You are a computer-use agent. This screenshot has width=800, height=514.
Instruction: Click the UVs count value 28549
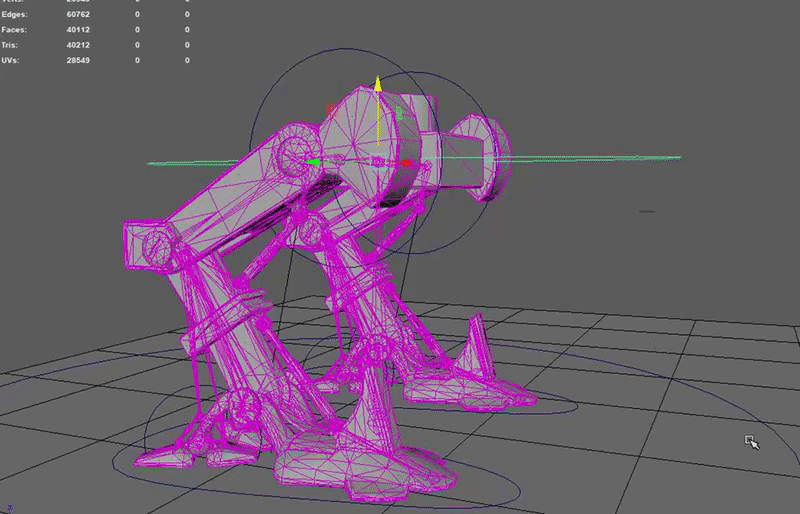coord(78,60)
